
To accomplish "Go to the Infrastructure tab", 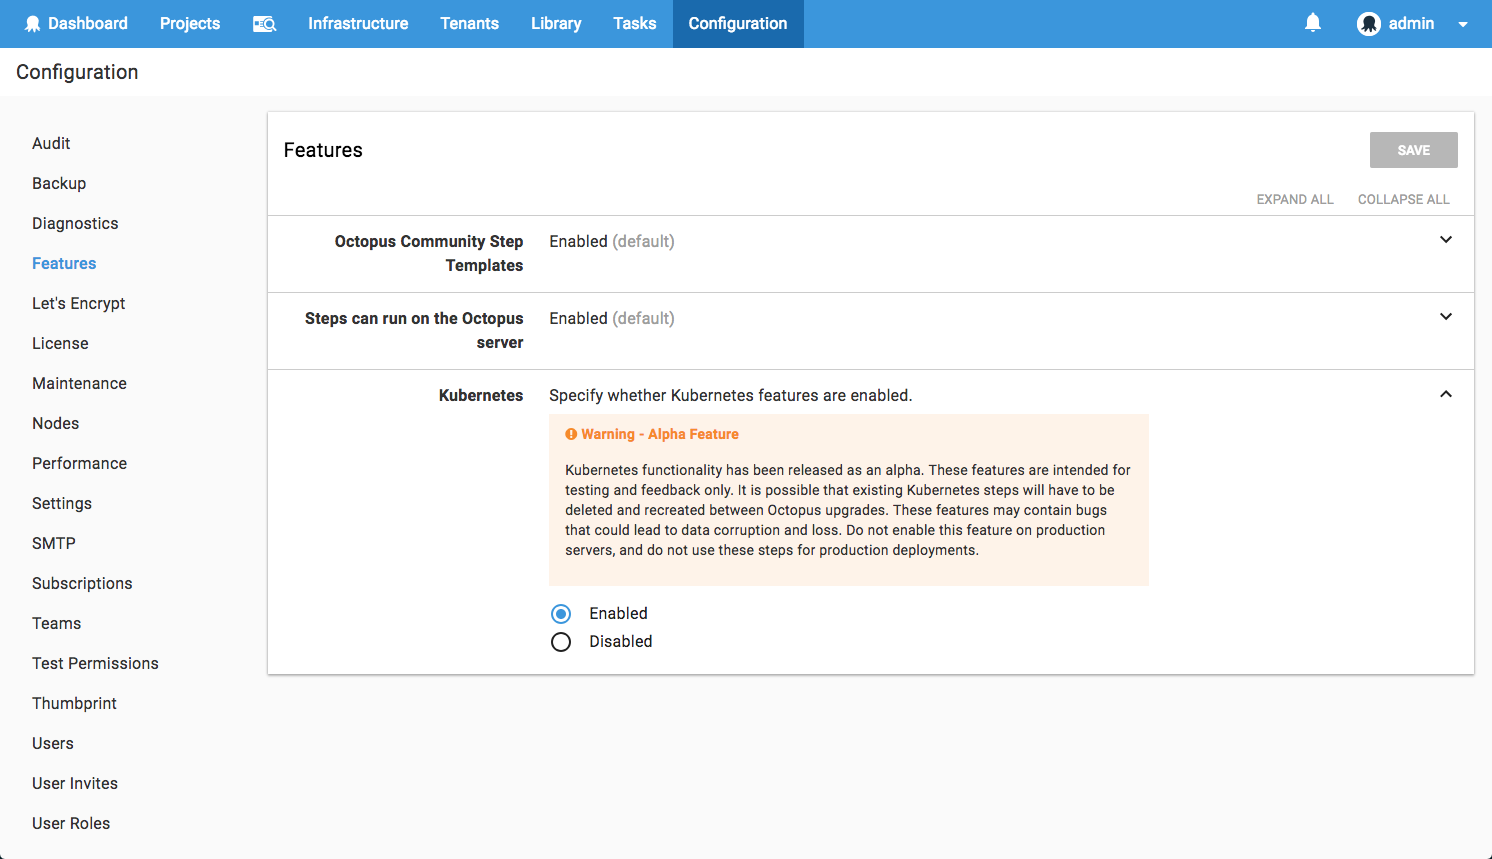I will [x=358, y=24].
